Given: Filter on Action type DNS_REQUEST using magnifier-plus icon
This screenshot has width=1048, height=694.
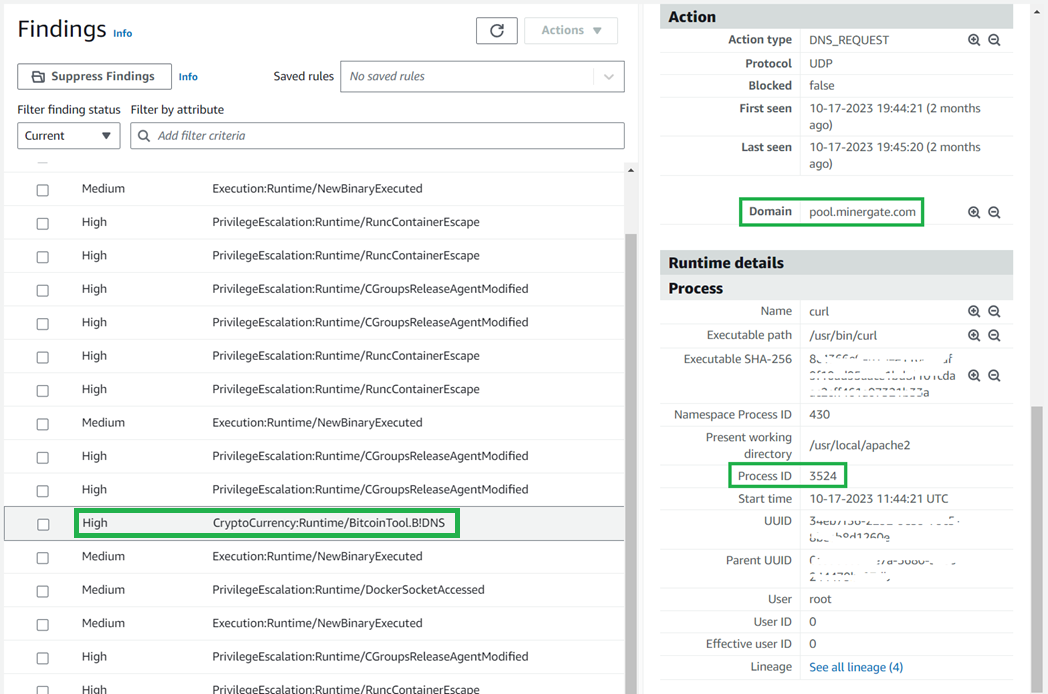Looking at the screenshot, I should click(974, 40).
